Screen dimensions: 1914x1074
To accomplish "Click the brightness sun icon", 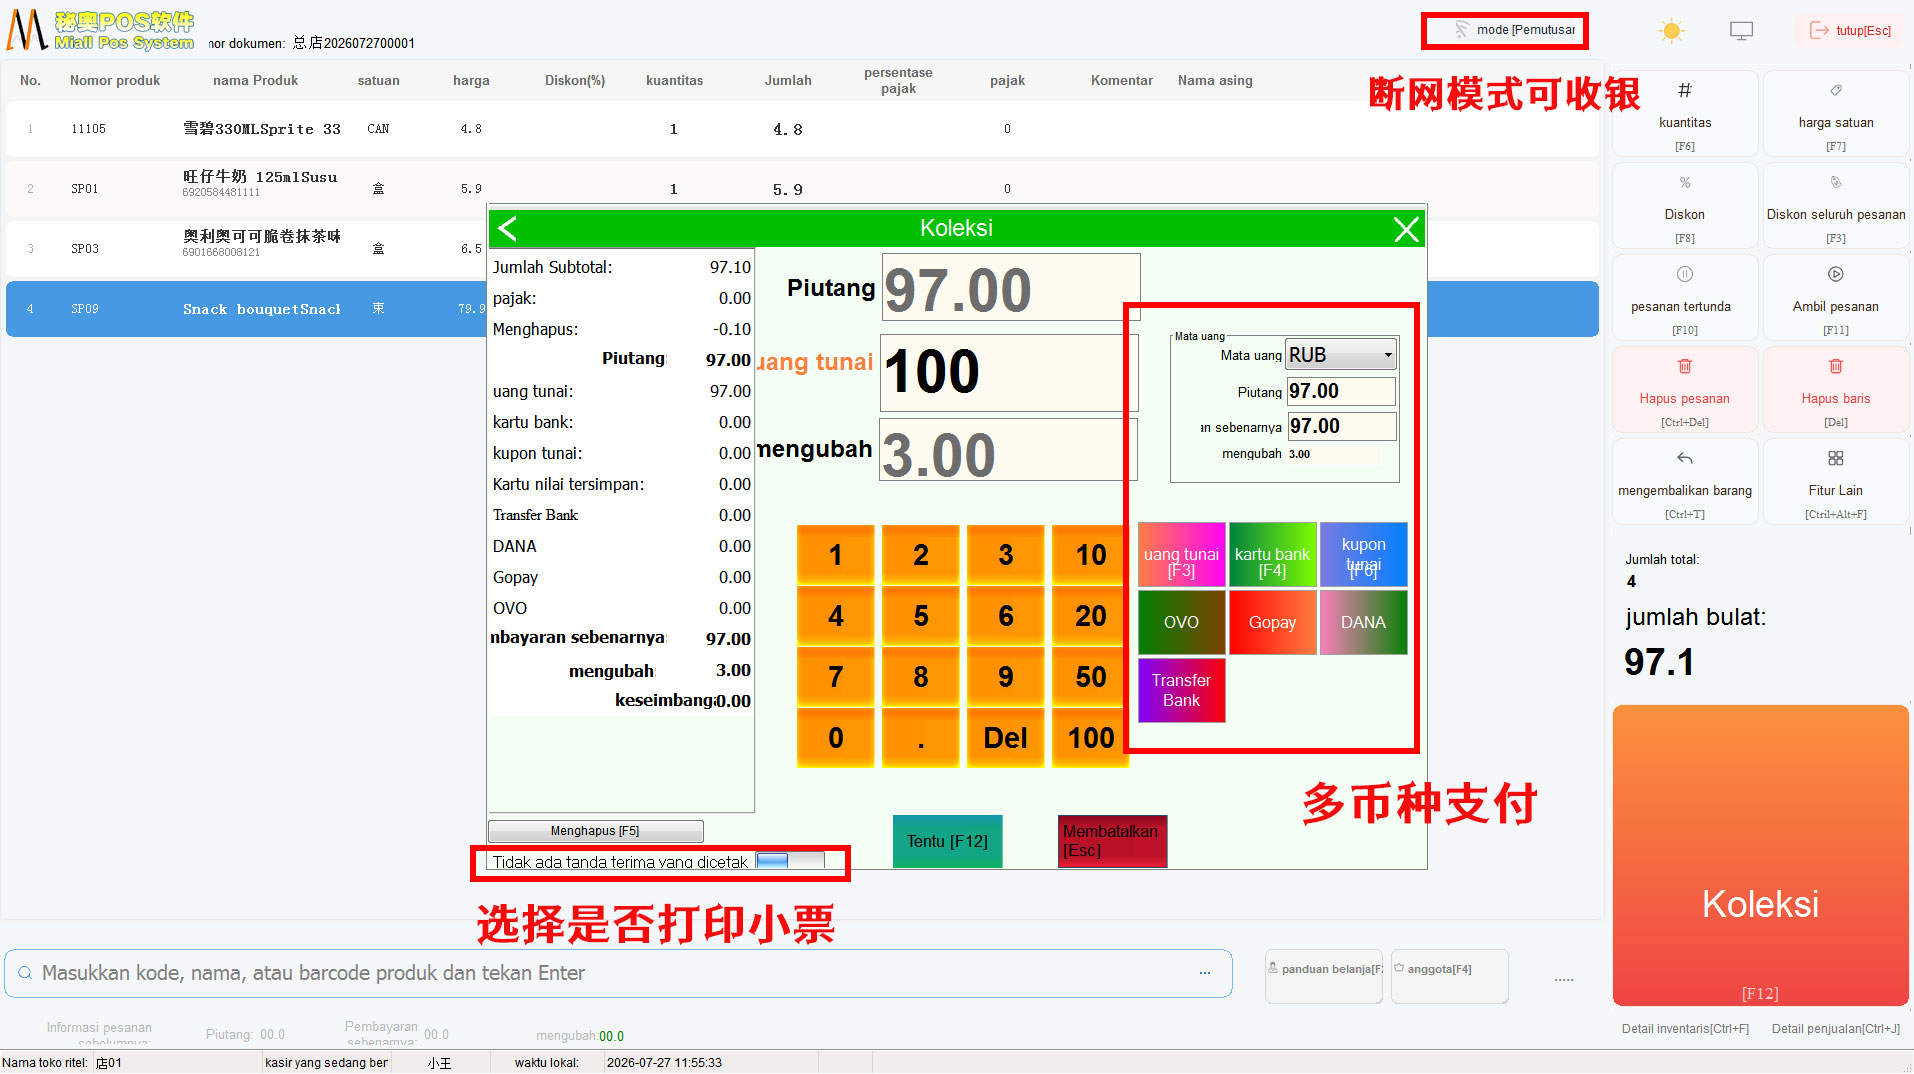I will tap(1671, 31).
